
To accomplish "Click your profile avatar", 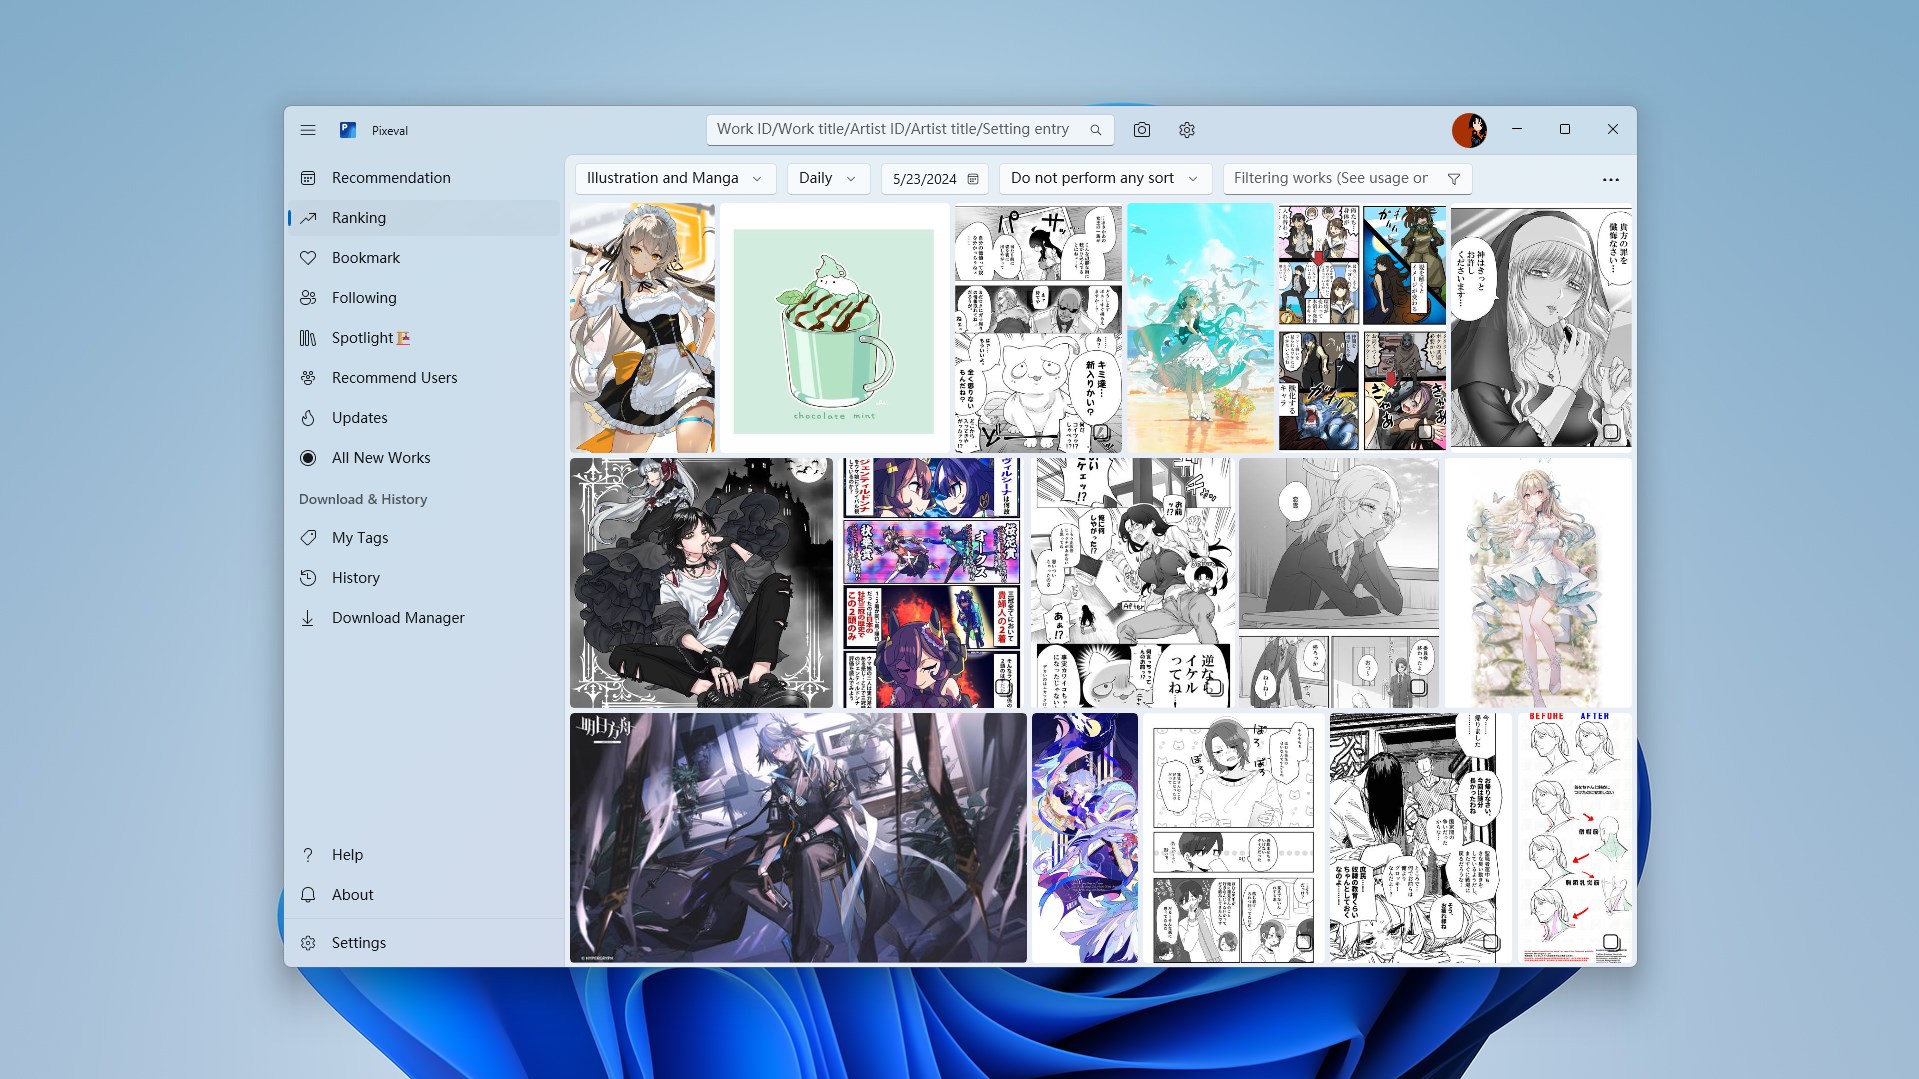I will [1469, 129].
